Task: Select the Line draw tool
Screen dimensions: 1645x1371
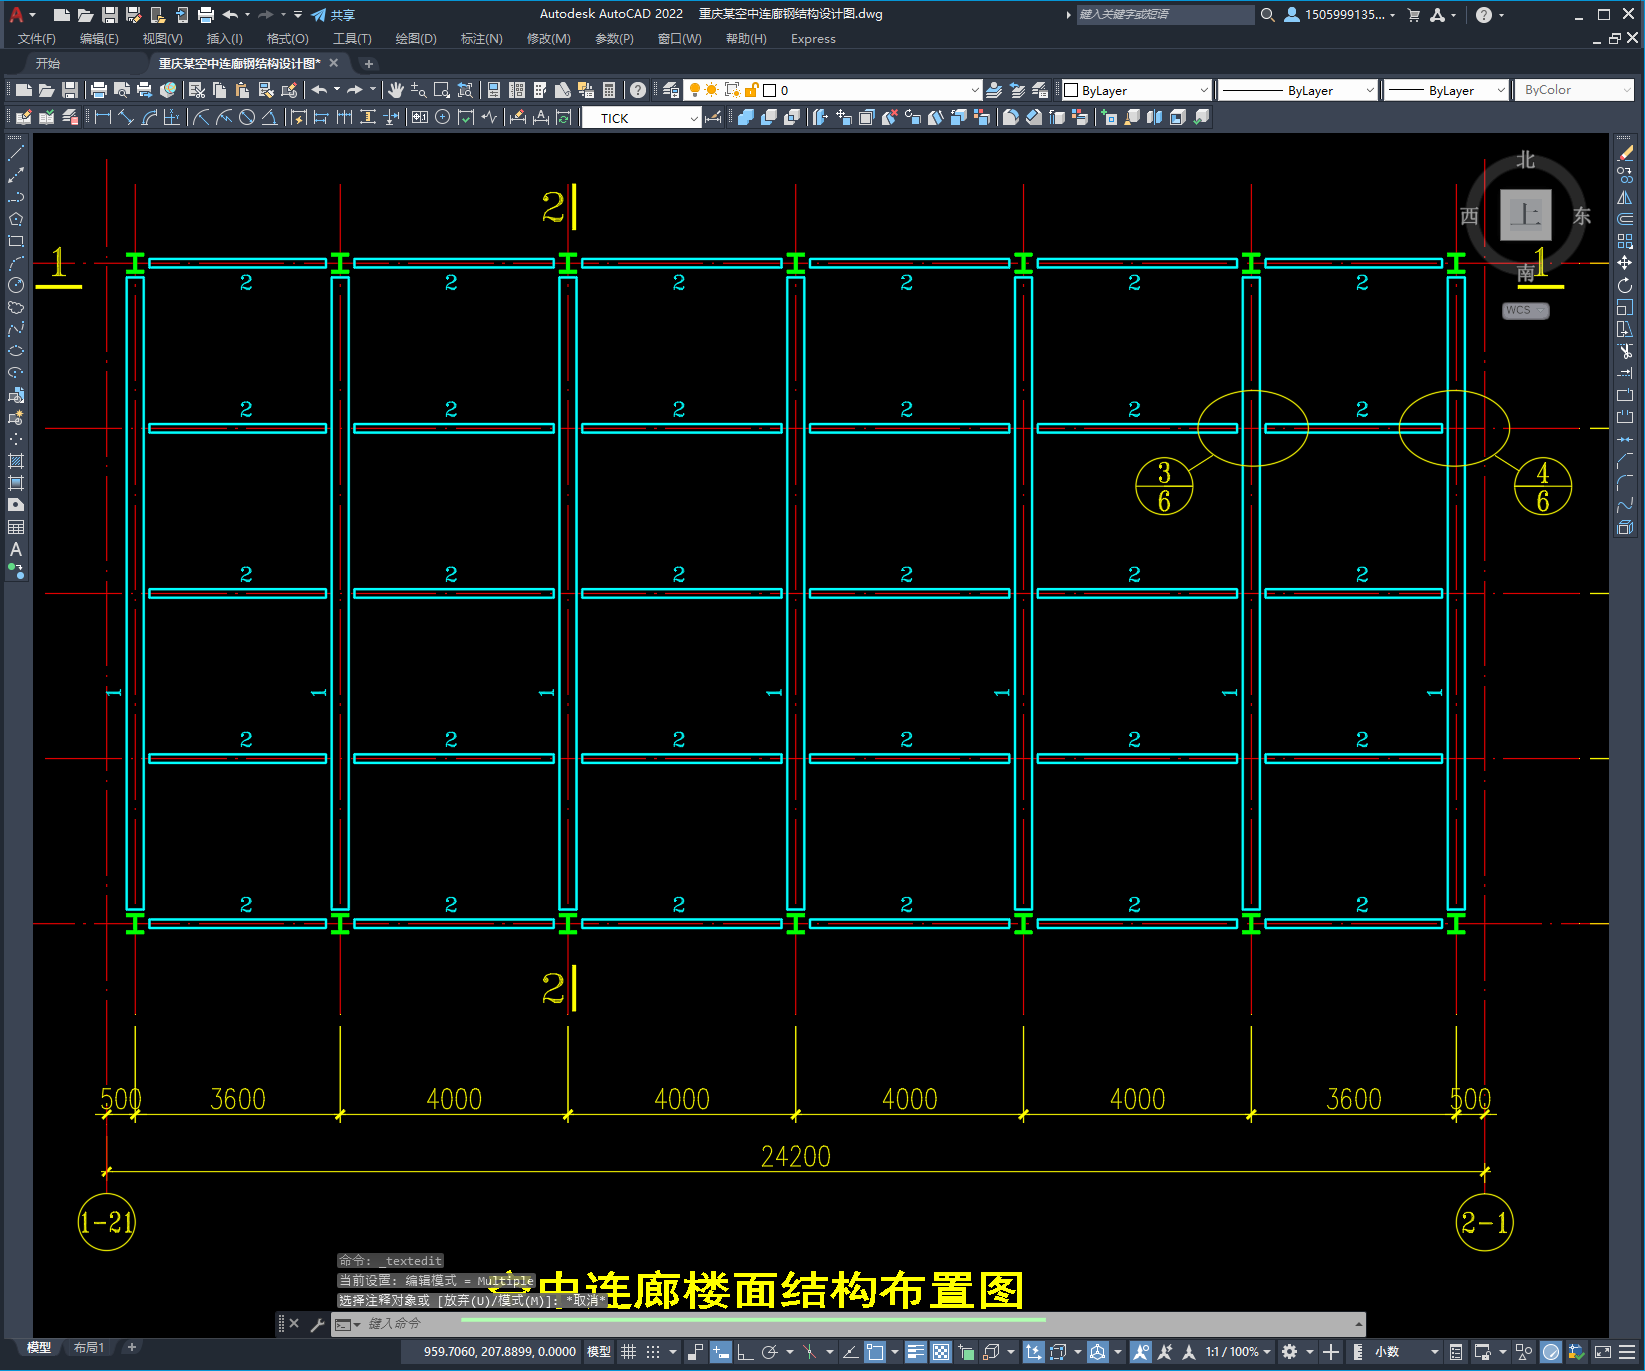Action: click(x=16, y=153)
